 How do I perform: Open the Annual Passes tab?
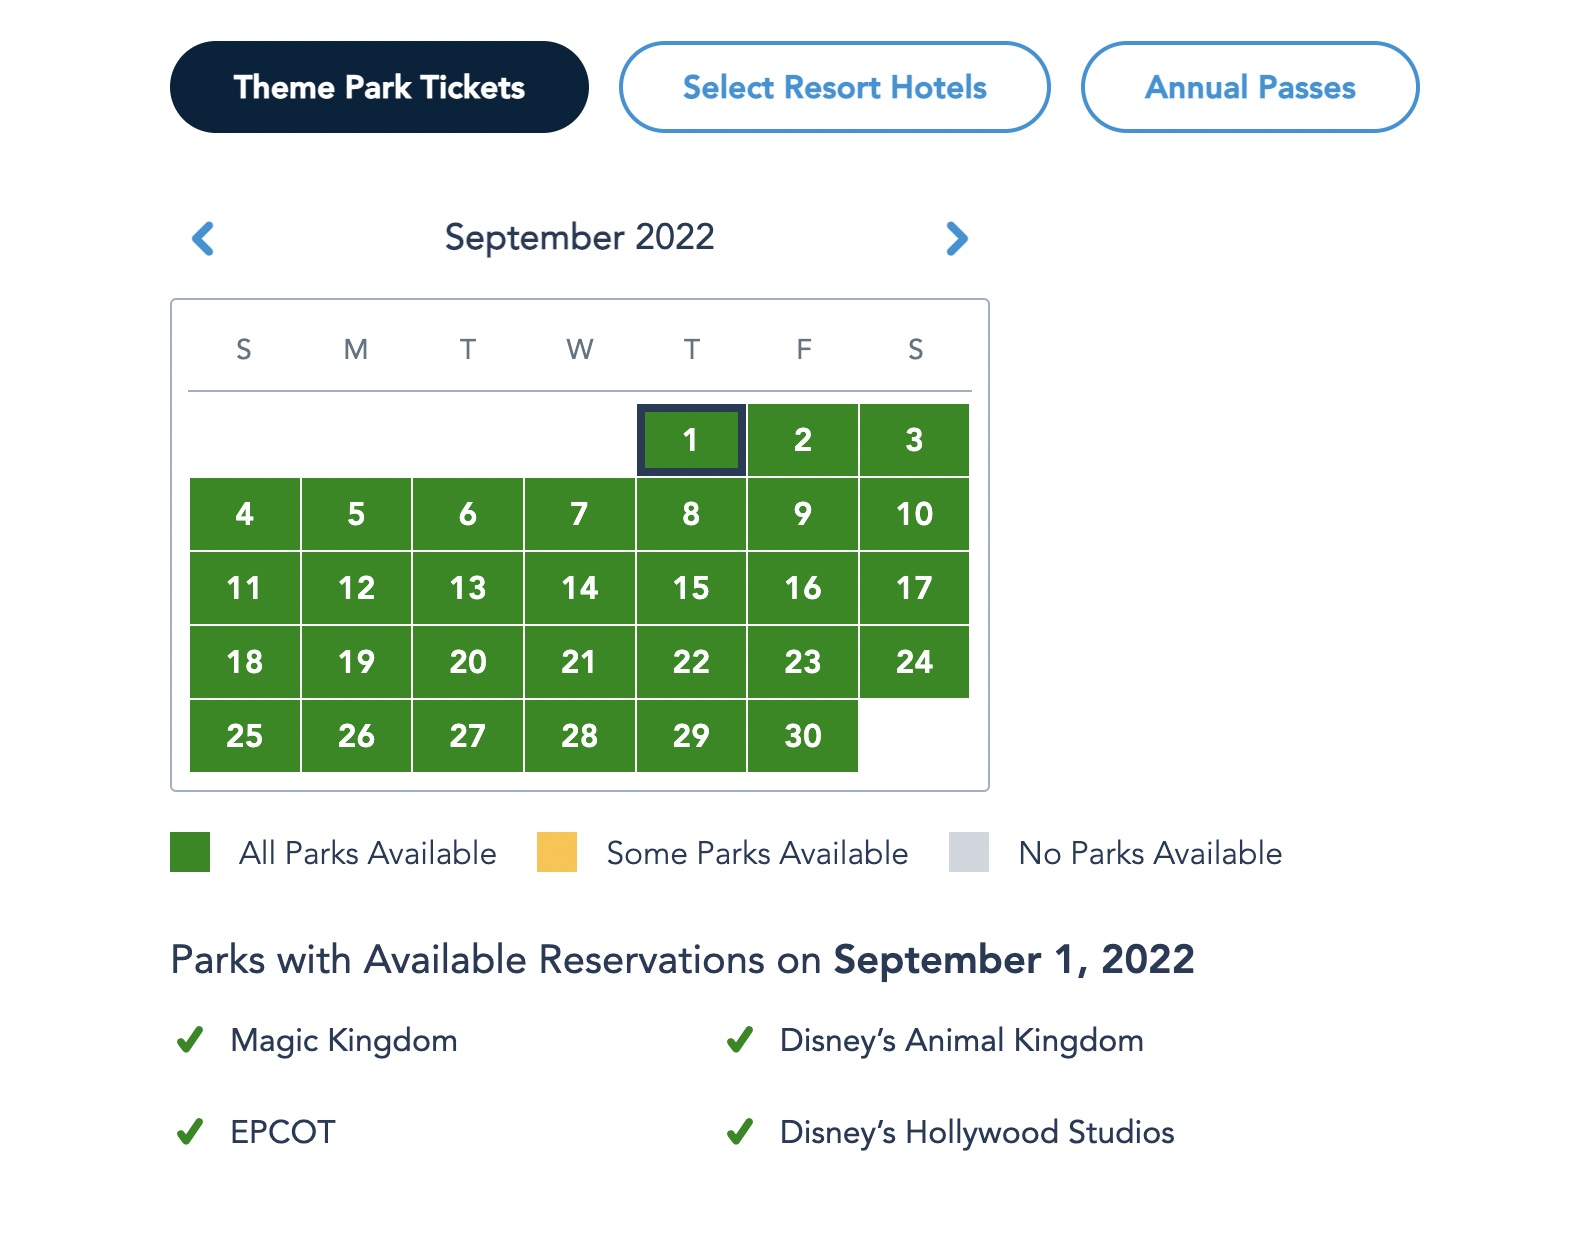pos(1250,87)
